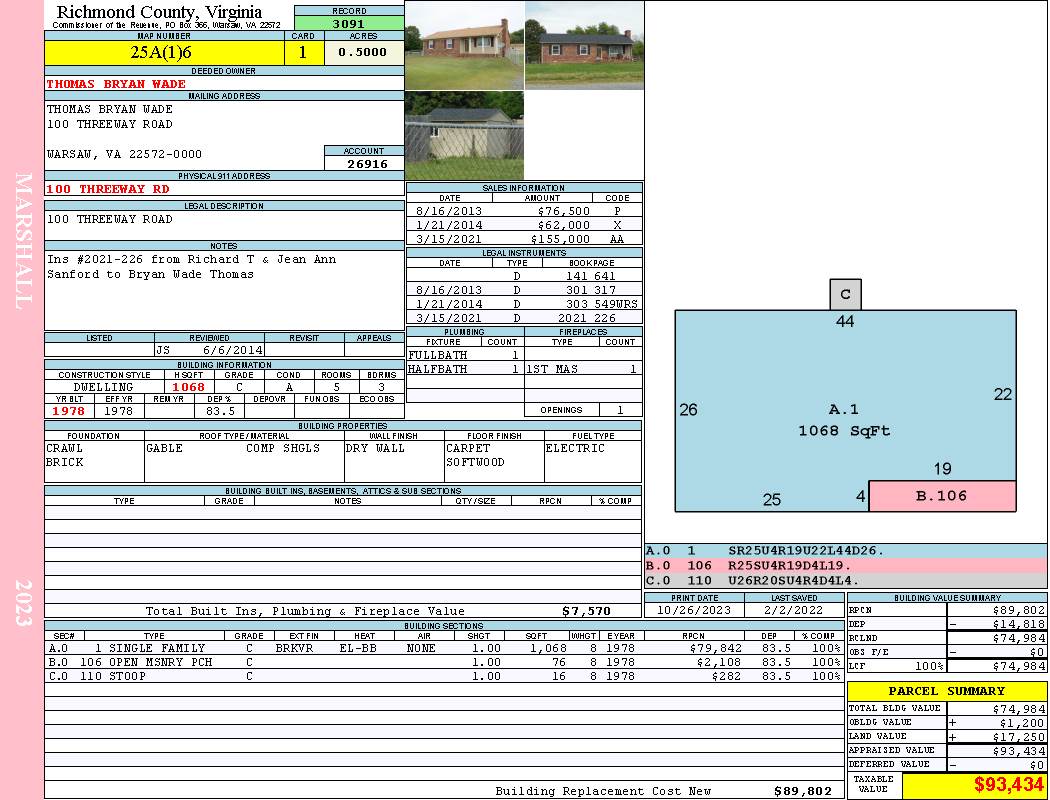Screen dimensions: 1050x800
Task: Select the 3/15/2021 sale of $155,000
Action: tap(524, 239)
